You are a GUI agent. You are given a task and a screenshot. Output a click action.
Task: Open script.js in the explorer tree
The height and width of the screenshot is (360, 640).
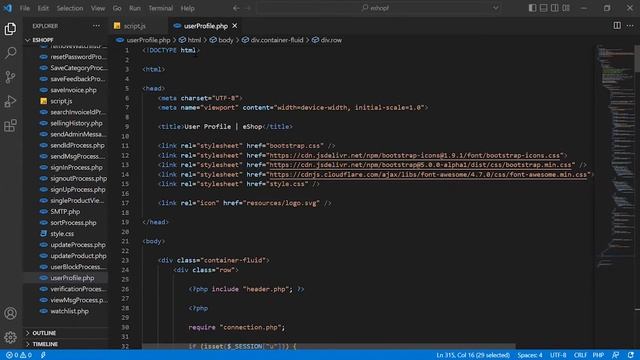click(x=61, y=101)
